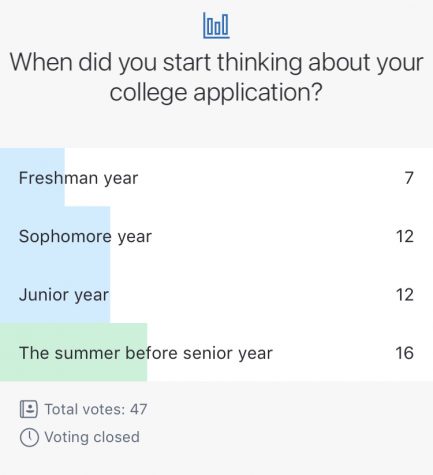The width and height of the screenshot is (433, 475).
Task: Click the total votes person icon
Action: [29, 409]
